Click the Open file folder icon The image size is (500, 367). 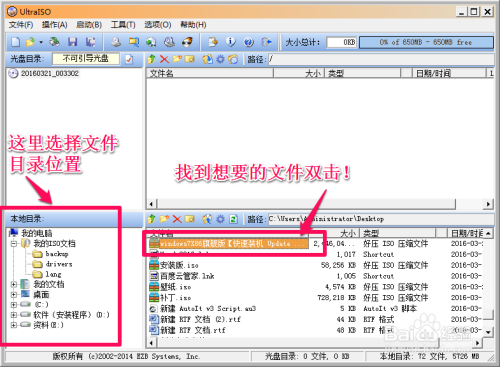[x=30, y=42]
